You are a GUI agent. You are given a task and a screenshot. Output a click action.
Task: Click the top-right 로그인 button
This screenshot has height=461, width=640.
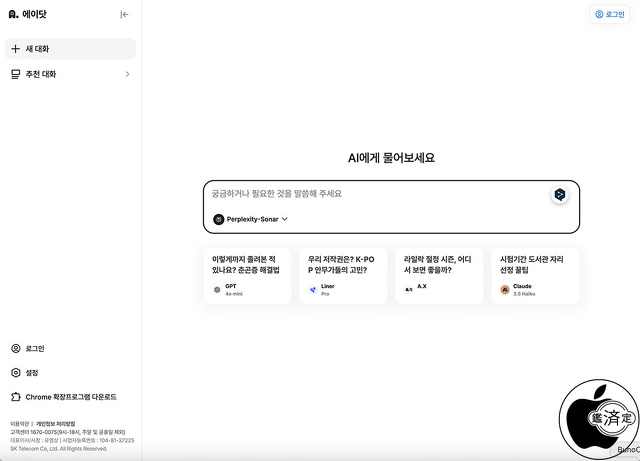(x=609, y=14)
